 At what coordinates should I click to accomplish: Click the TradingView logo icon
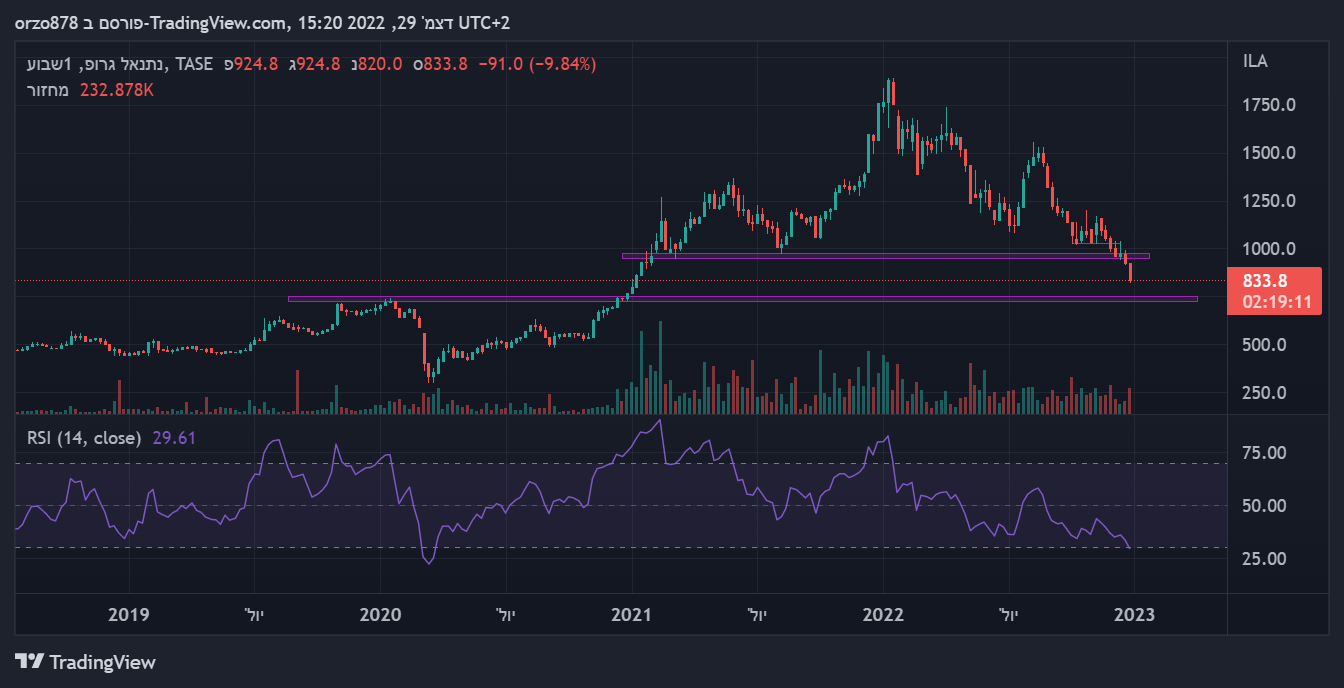click(x=29, y=662)
